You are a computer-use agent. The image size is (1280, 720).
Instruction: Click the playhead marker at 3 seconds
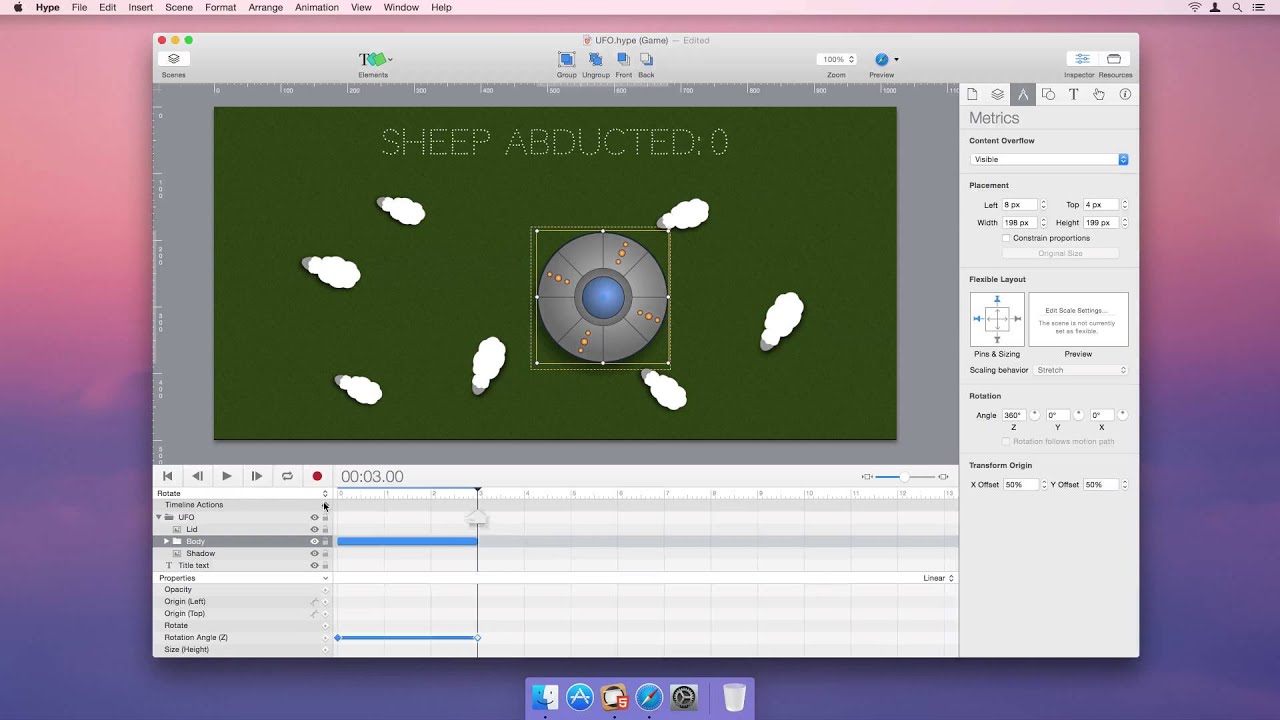[477, 491]
